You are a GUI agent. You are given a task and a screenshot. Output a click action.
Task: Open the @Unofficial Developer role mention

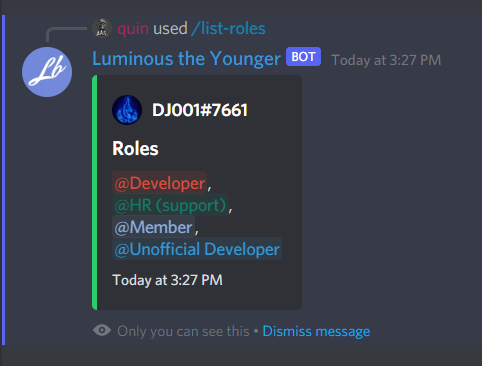point(197,249)
